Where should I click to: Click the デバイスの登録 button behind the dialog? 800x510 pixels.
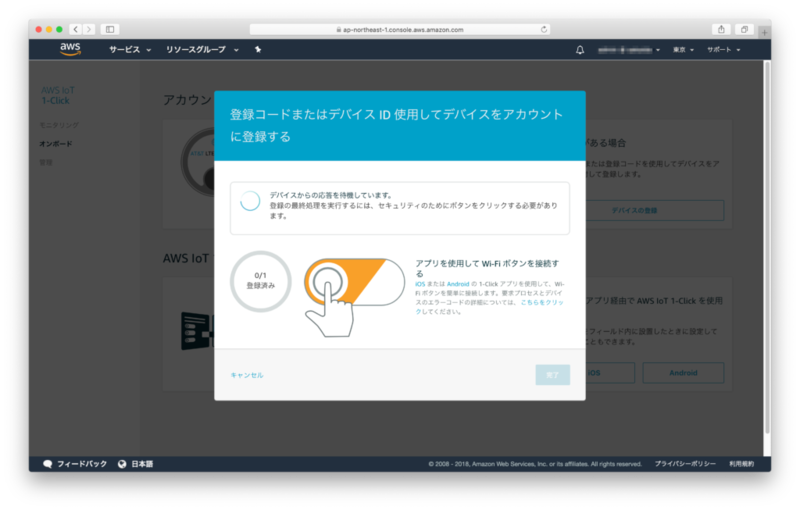[655, 210]
